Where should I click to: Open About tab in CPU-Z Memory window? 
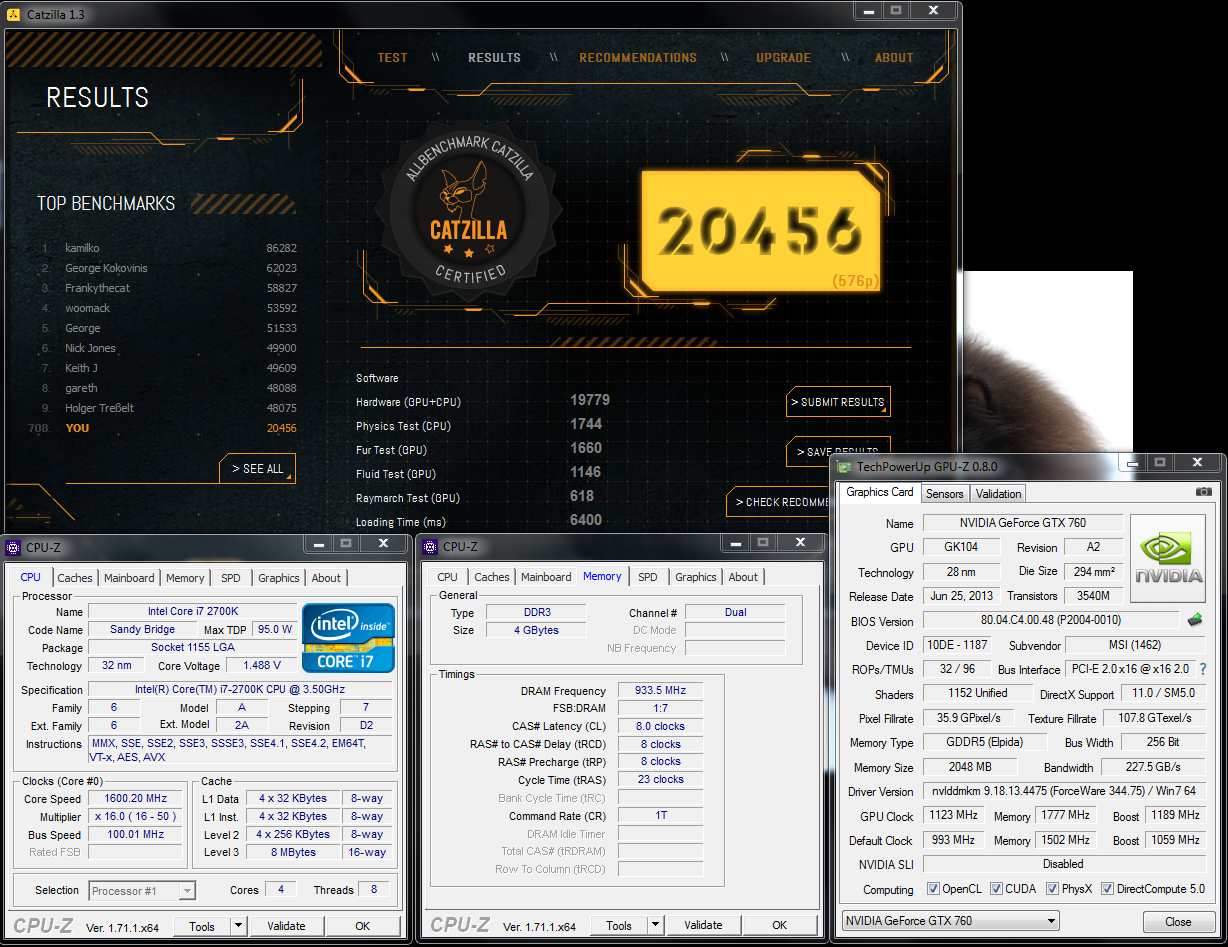click(x=743, y=577)
